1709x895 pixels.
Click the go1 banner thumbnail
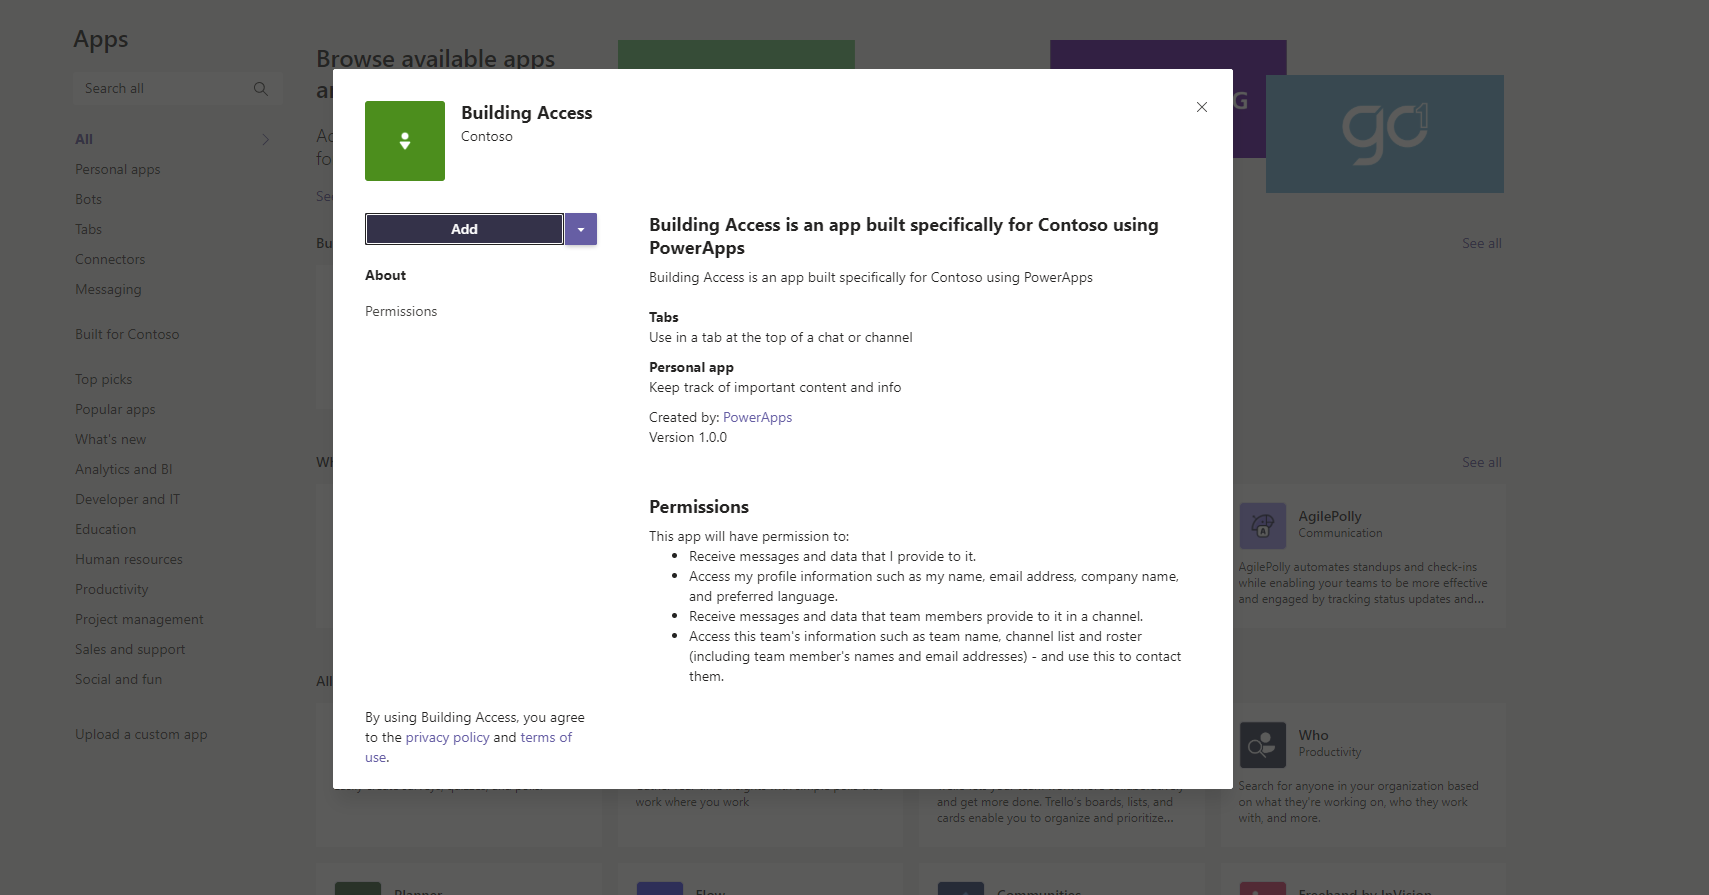point(1385,134)
